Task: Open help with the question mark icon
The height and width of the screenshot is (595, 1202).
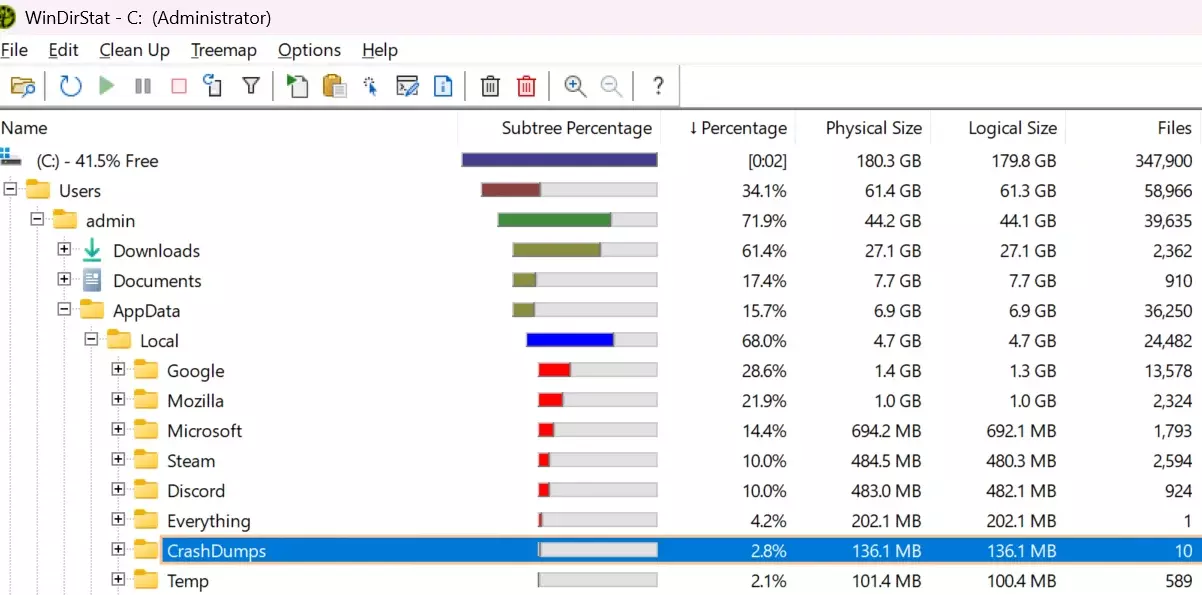Action: tap(658, 86)
